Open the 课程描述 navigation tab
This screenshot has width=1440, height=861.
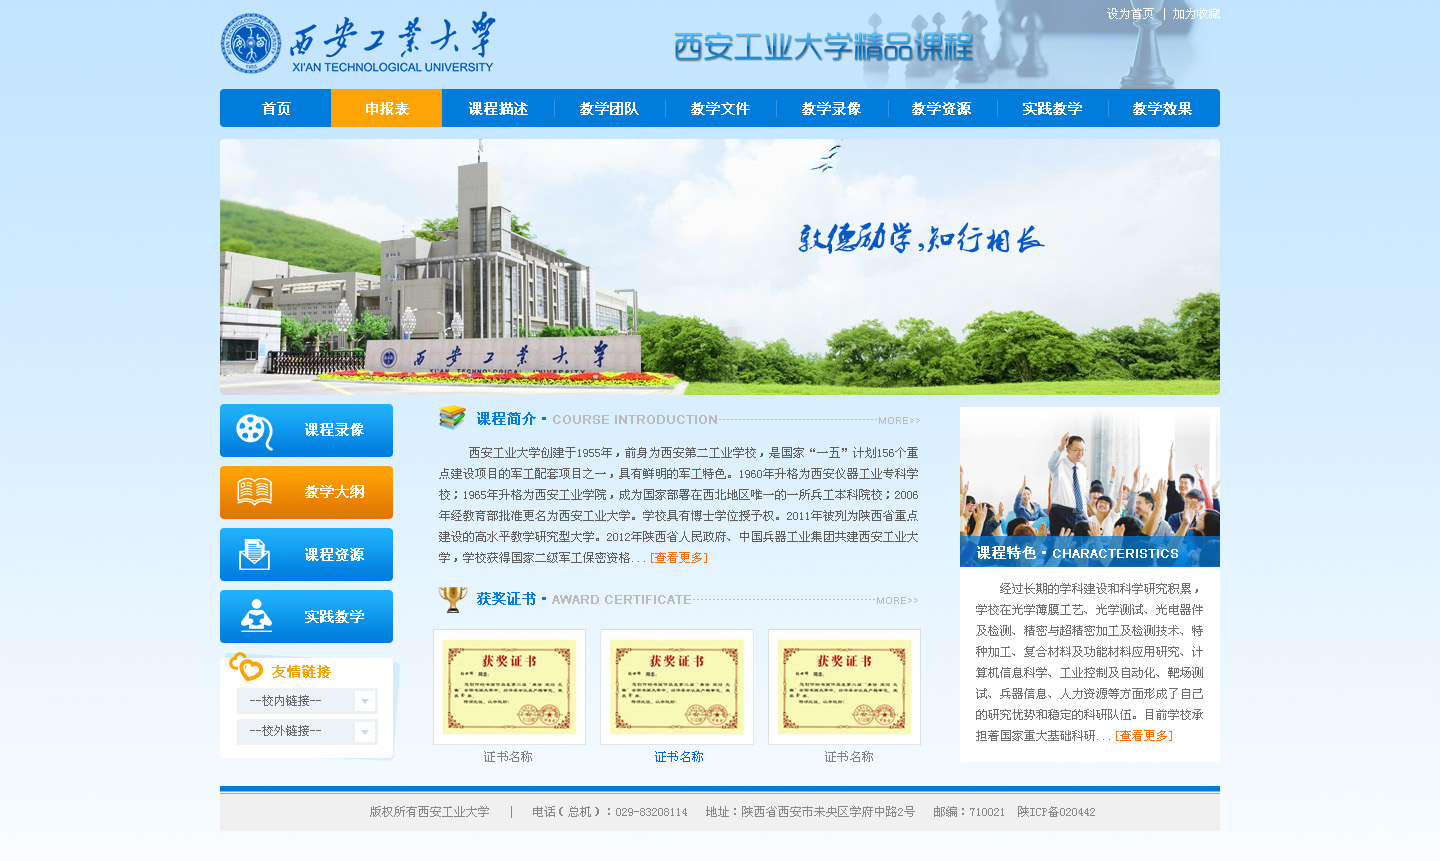498,108
